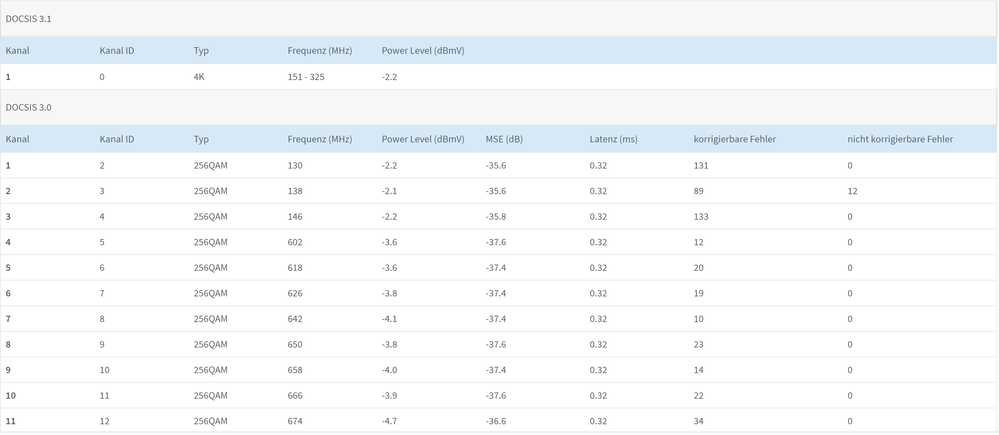The width and height of the screenshot is (999, 435).
Task: Click the uncorrectable error value 12
Action: pyautogui.click(x=852, y=190)
